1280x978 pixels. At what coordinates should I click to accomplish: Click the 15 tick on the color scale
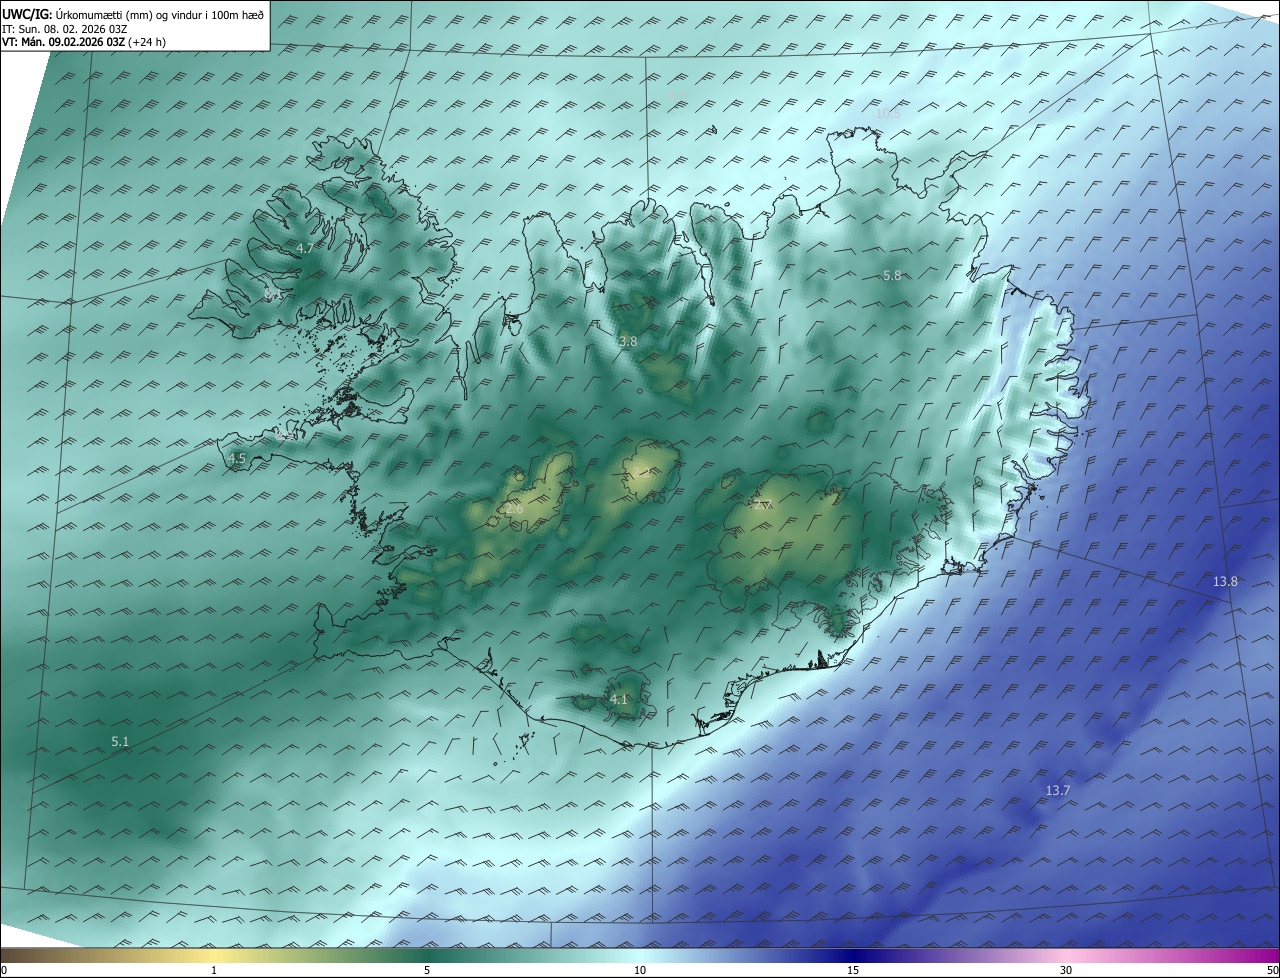pyautogui.click(x=853, y=971)
